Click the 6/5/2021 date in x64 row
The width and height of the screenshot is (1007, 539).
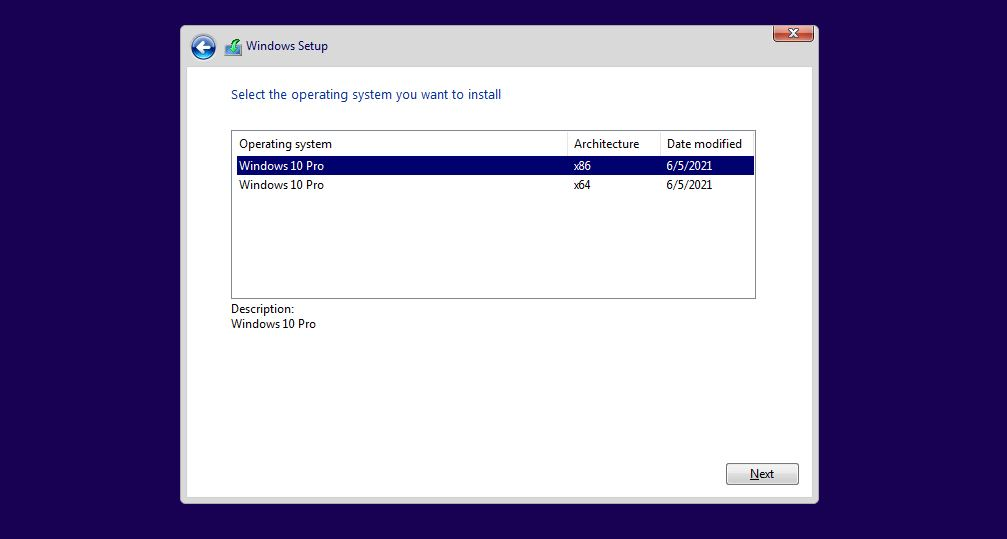click(x=689, y=185)
